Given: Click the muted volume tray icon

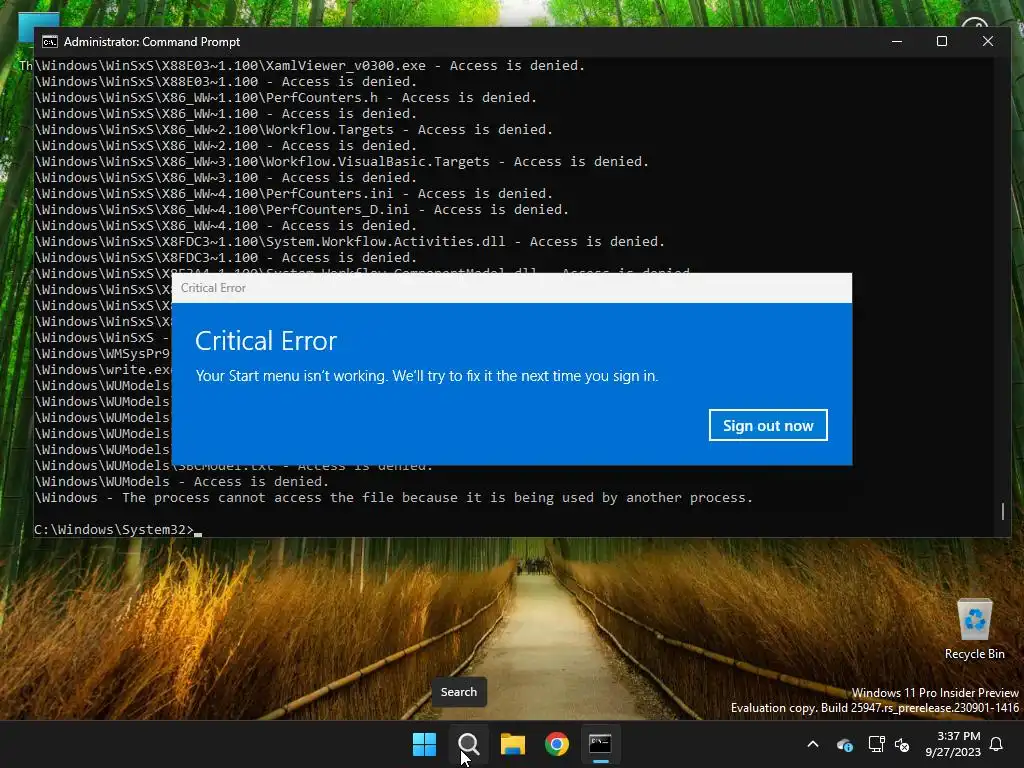Looking at the screenshot, I should (902, 744).
